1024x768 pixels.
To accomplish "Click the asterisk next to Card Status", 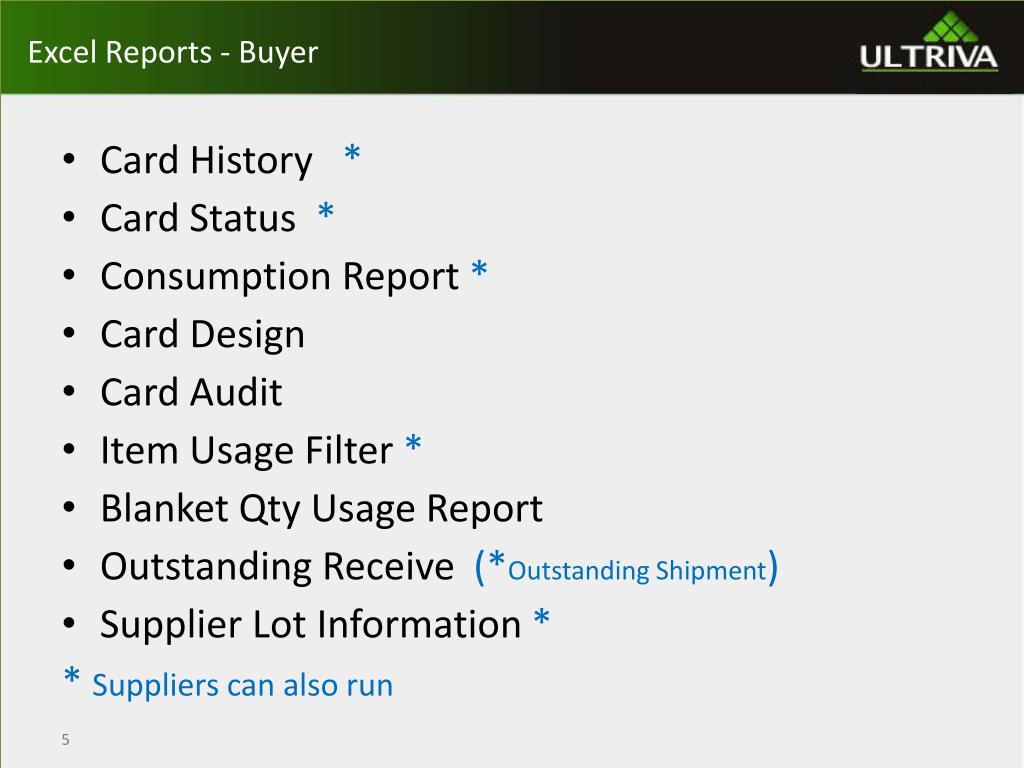I will coord(325,211).
